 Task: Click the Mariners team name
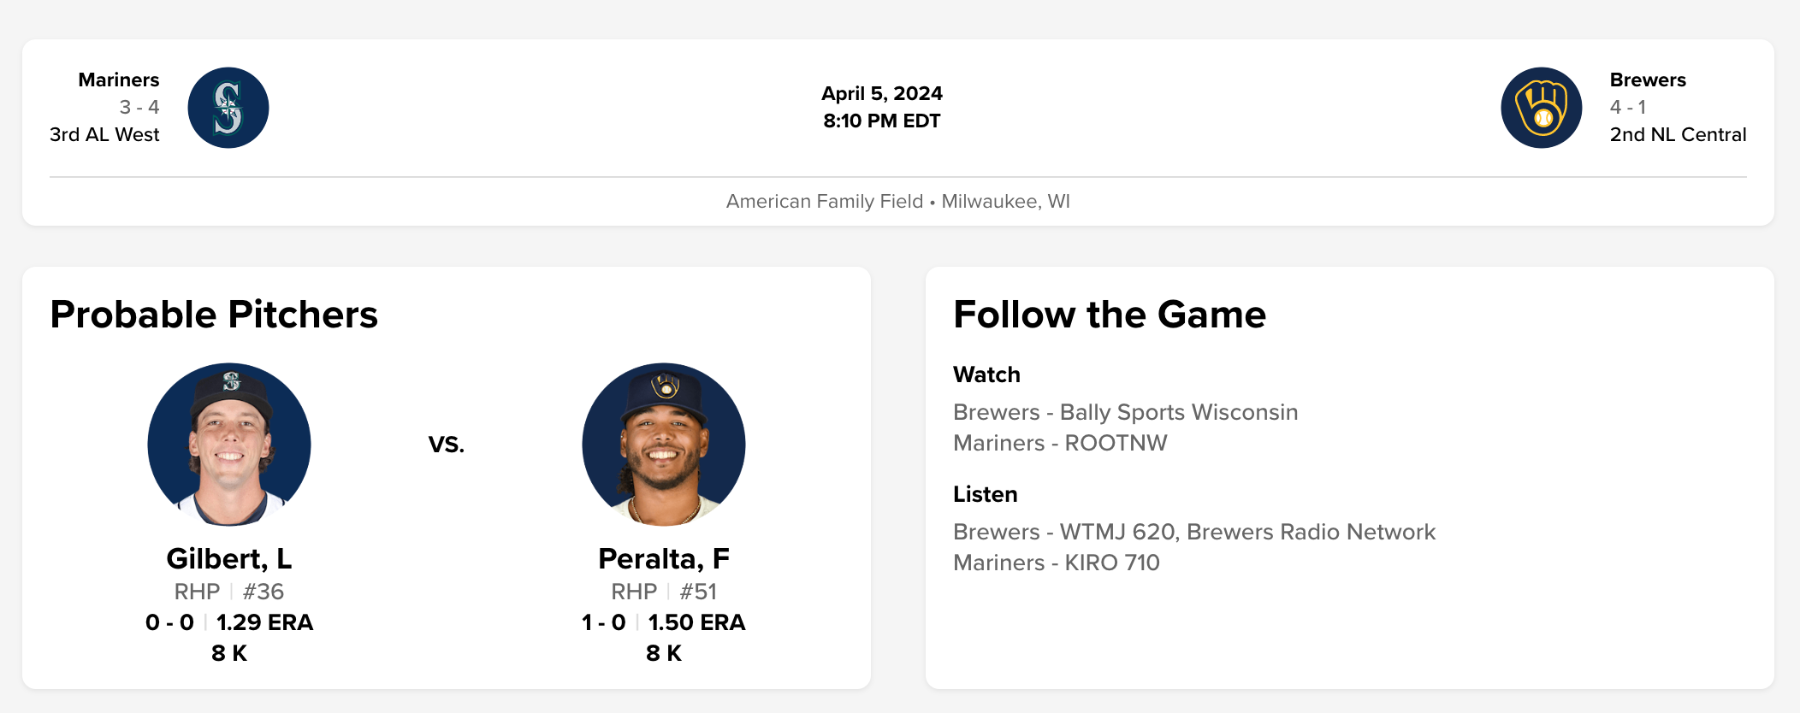pos(118,80)
